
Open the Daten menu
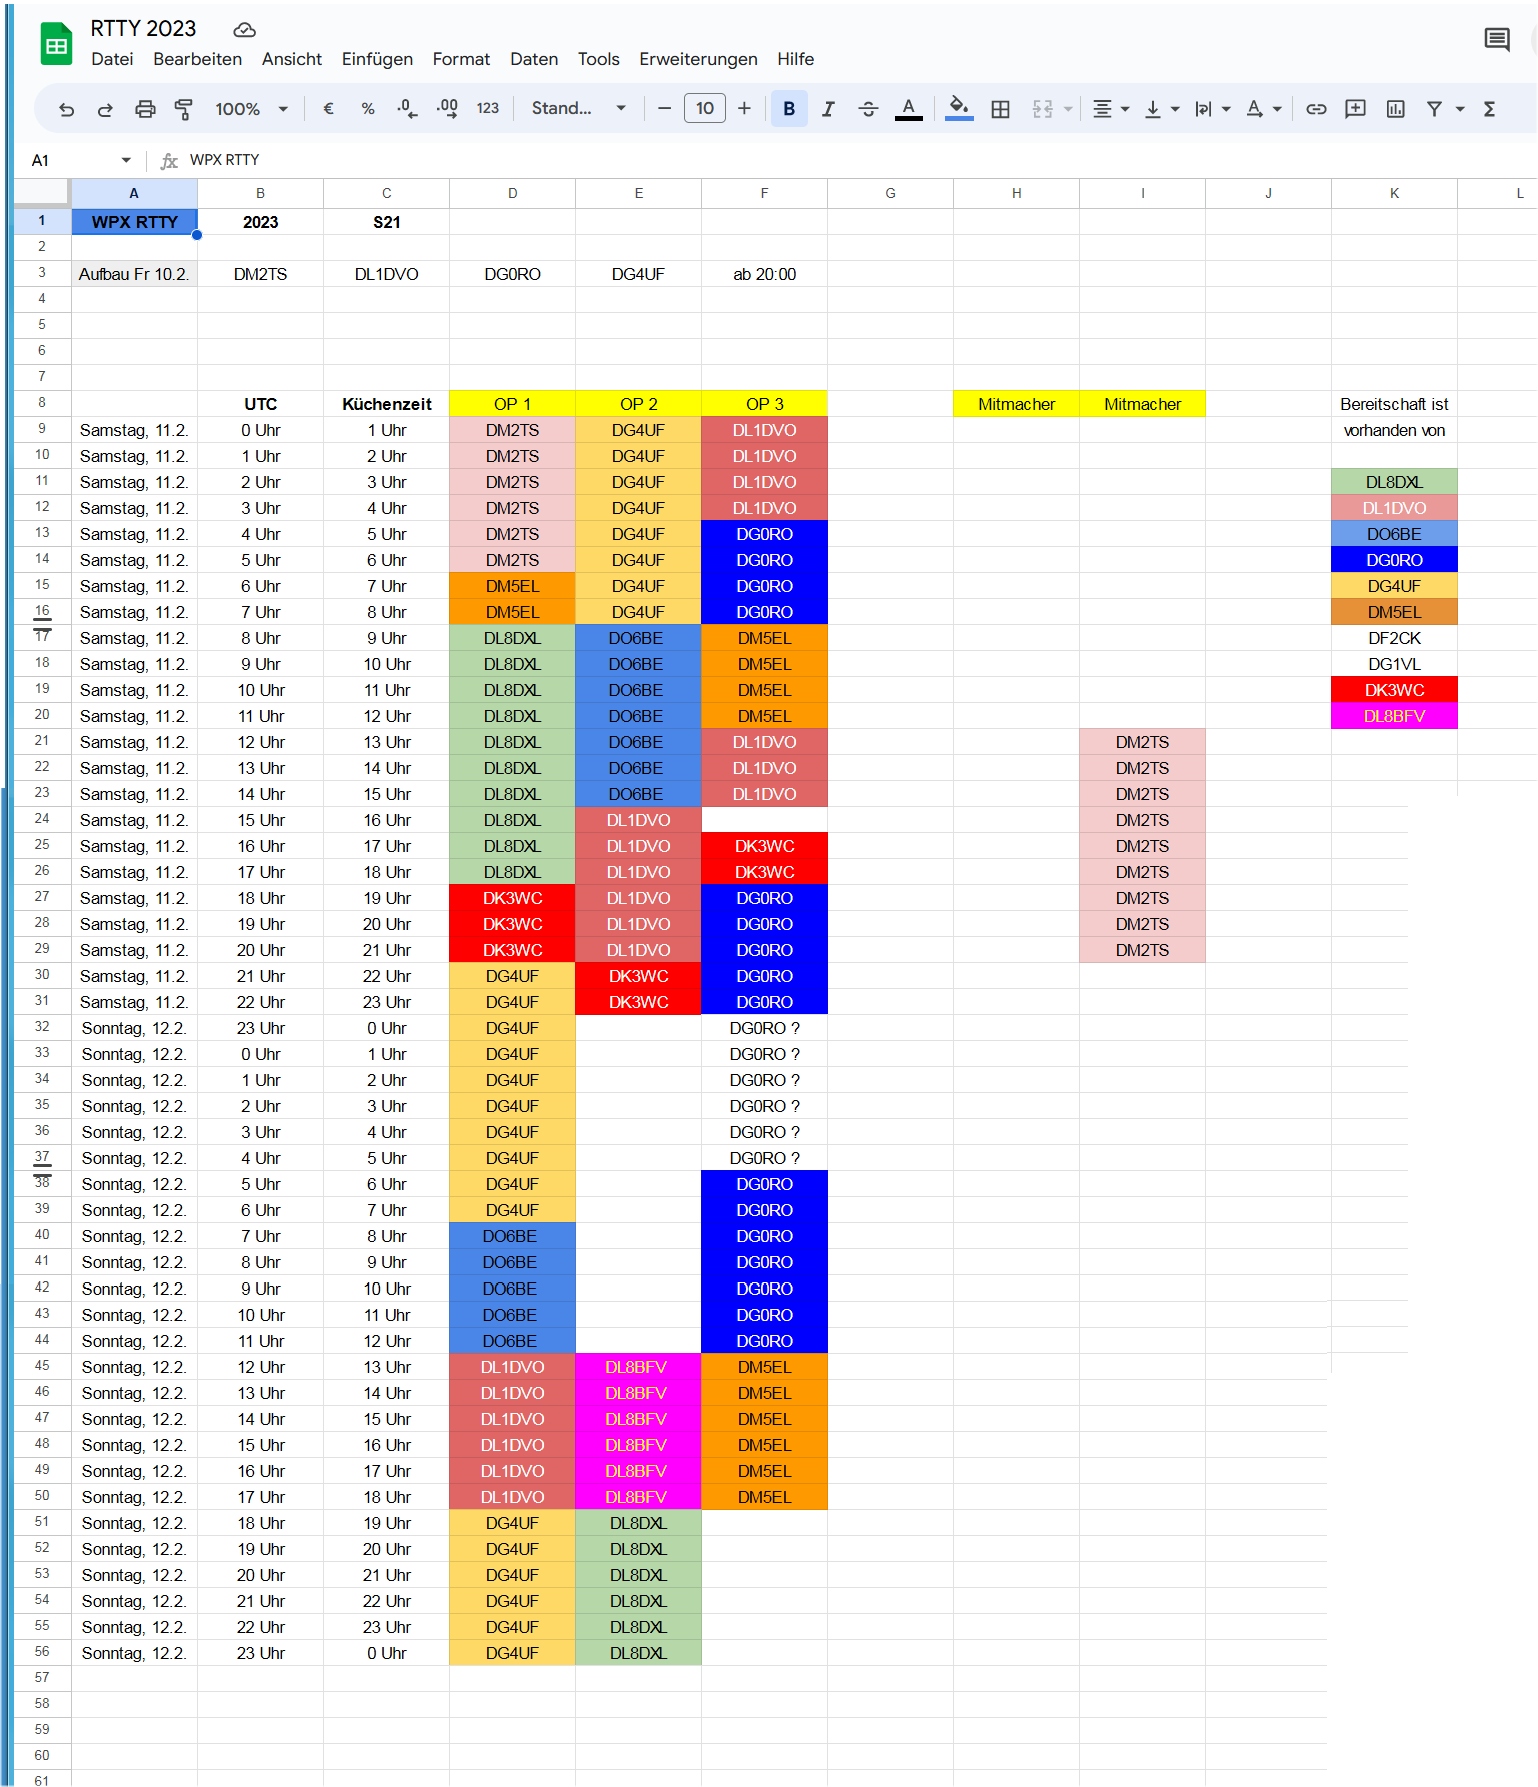click(534, 59)
